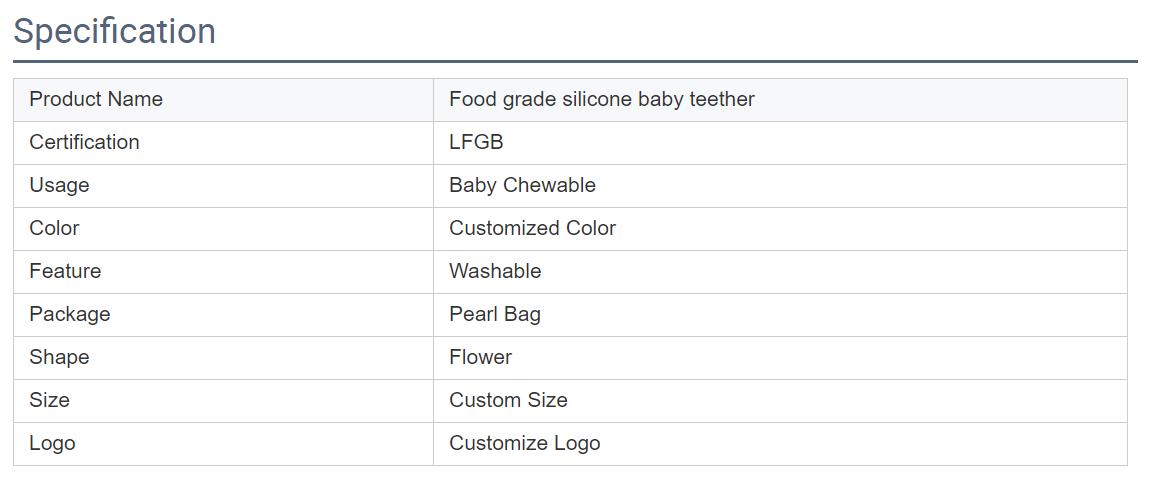Click the Washable value cell
The height and width of the screenshot is (488, 1163).
pos(780,272)
